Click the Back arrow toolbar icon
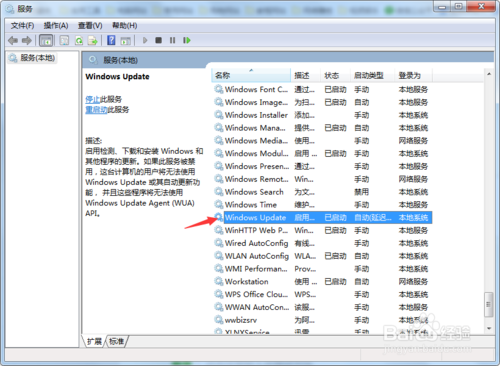 pos(13,40)
